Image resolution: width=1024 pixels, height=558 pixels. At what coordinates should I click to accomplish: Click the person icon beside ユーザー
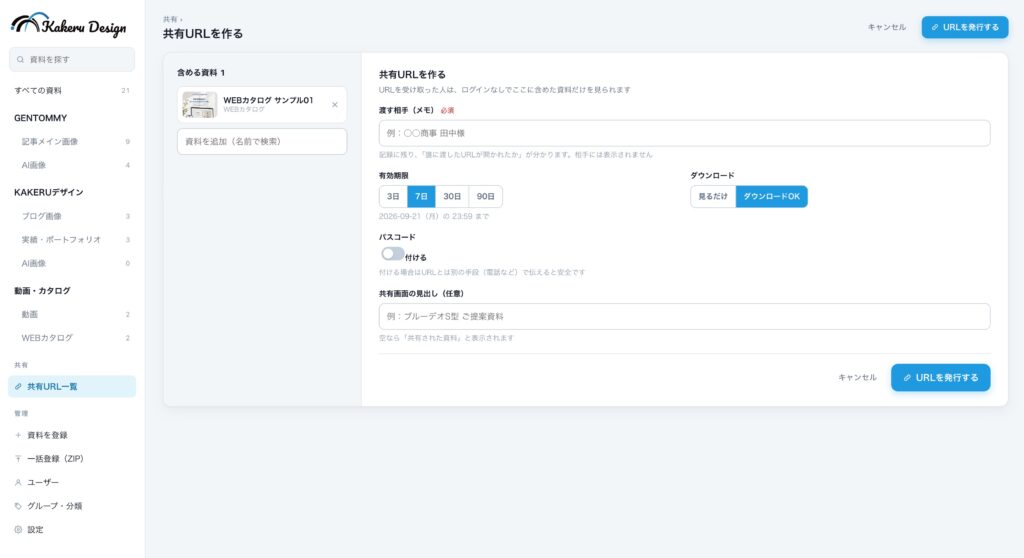(18, 482)
